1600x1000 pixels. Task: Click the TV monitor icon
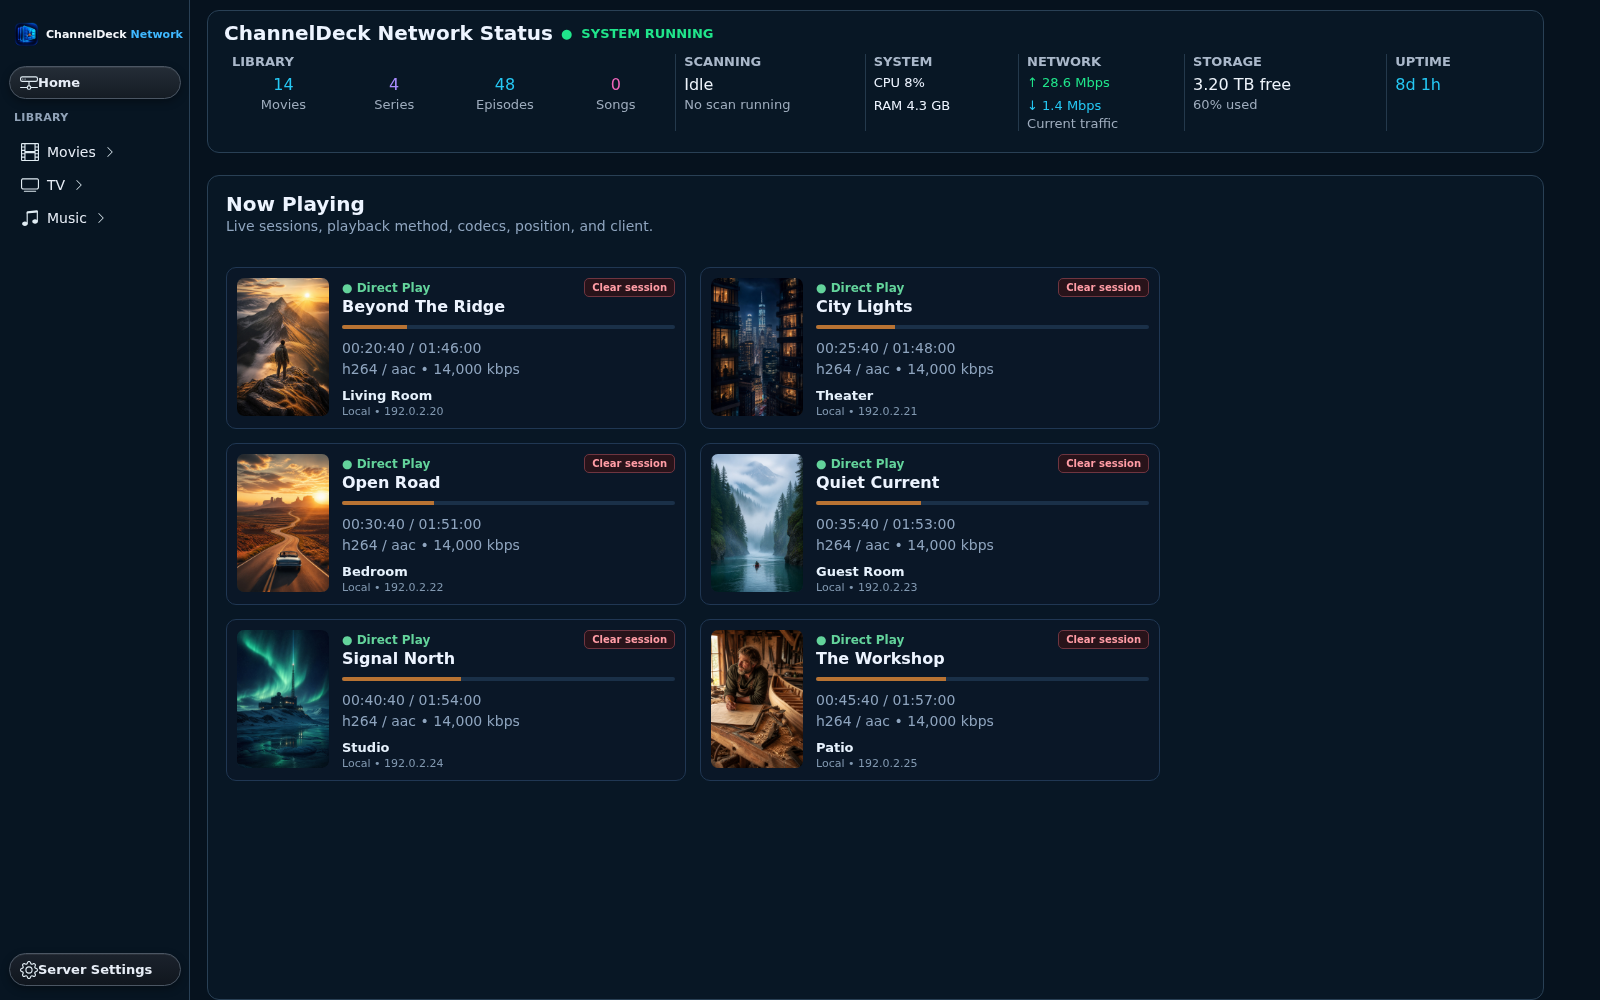tap(30, 185)
